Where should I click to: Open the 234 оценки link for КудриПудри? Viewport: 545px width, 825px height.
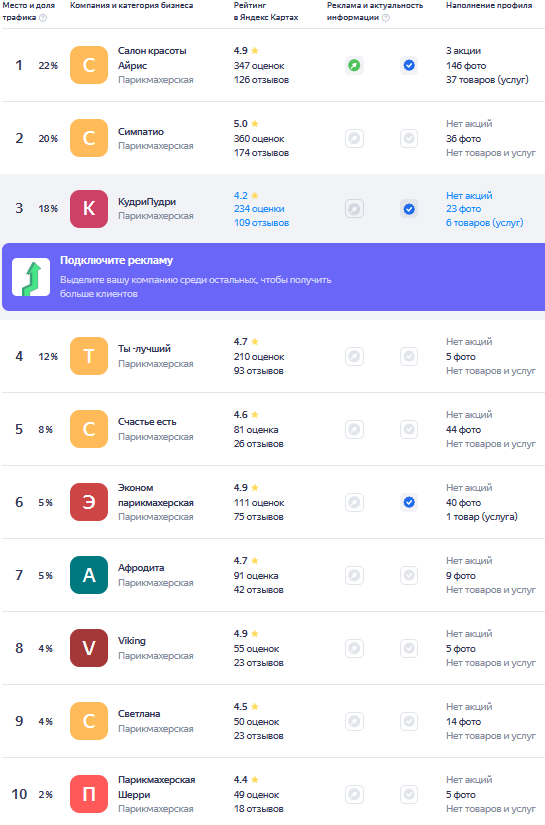tap(259, 209)
